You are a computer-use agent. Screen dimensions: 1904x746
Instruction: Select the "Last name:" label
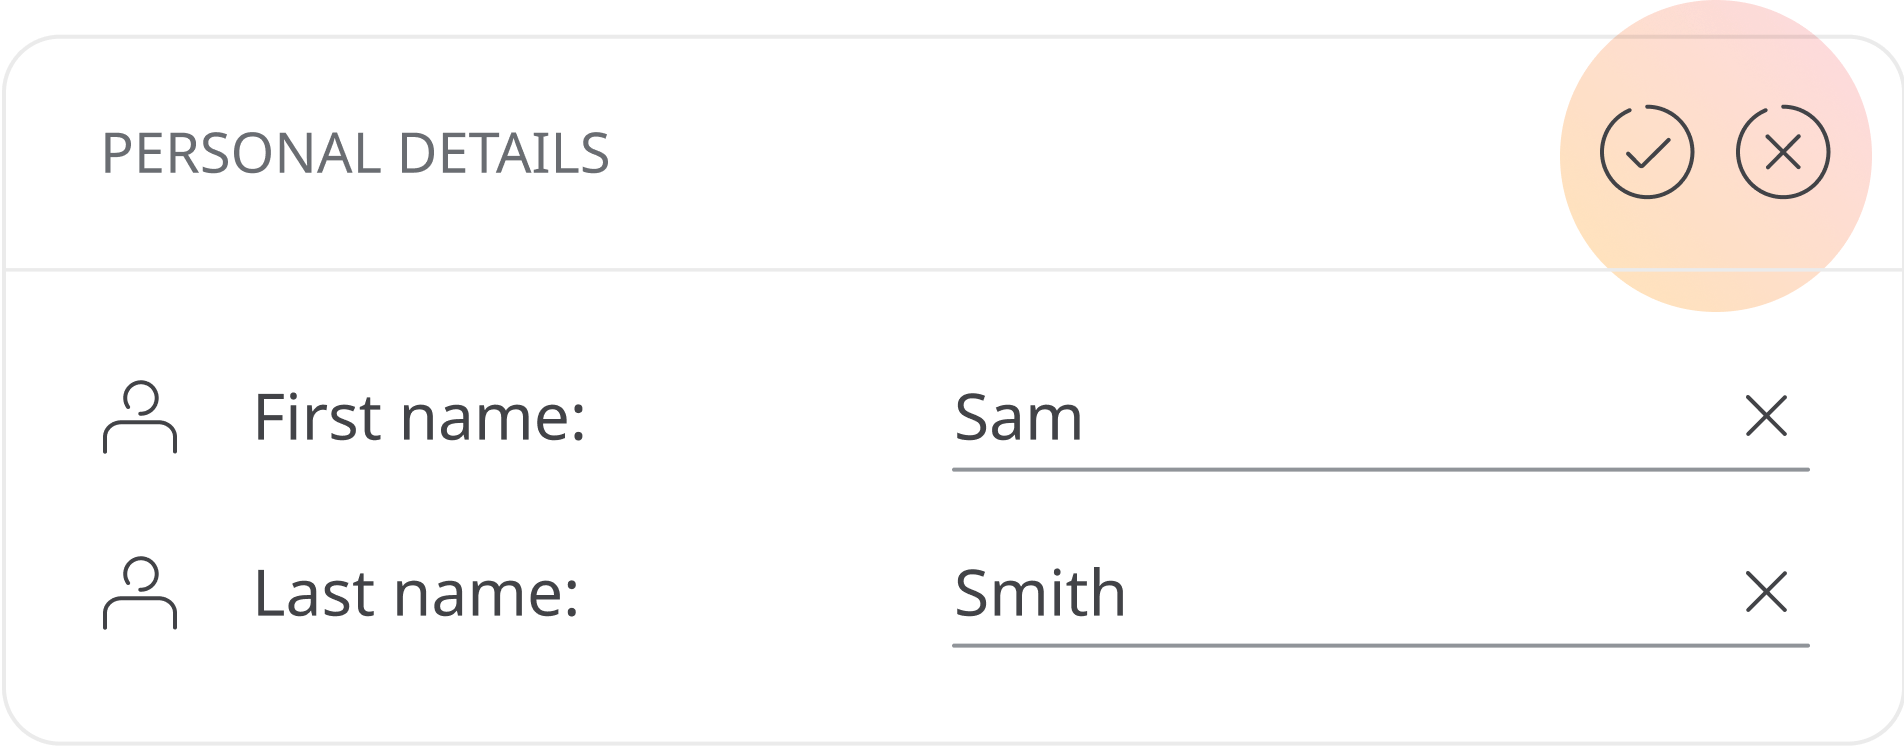pyautogui.click(x=417, y=593)
